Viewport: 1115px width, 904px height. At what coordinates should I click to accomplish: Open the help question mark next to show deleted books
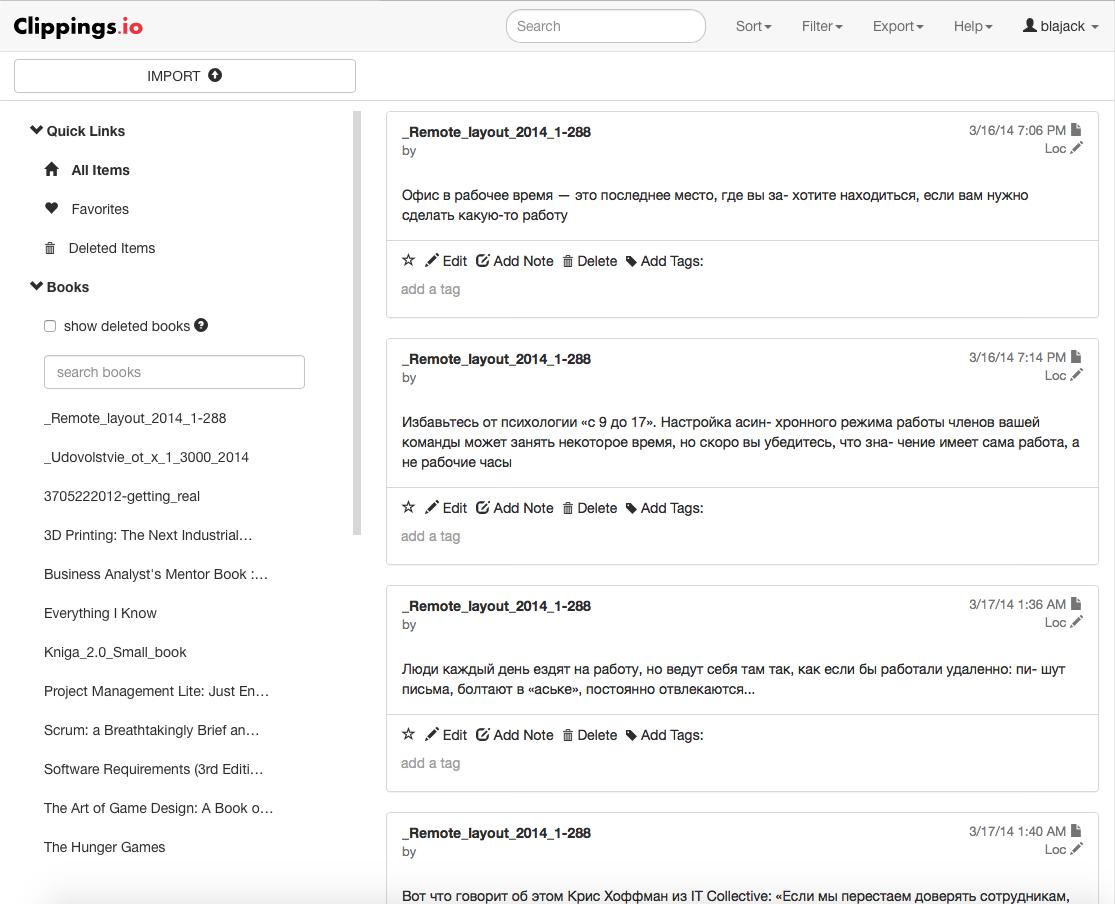tap(201, 325)
